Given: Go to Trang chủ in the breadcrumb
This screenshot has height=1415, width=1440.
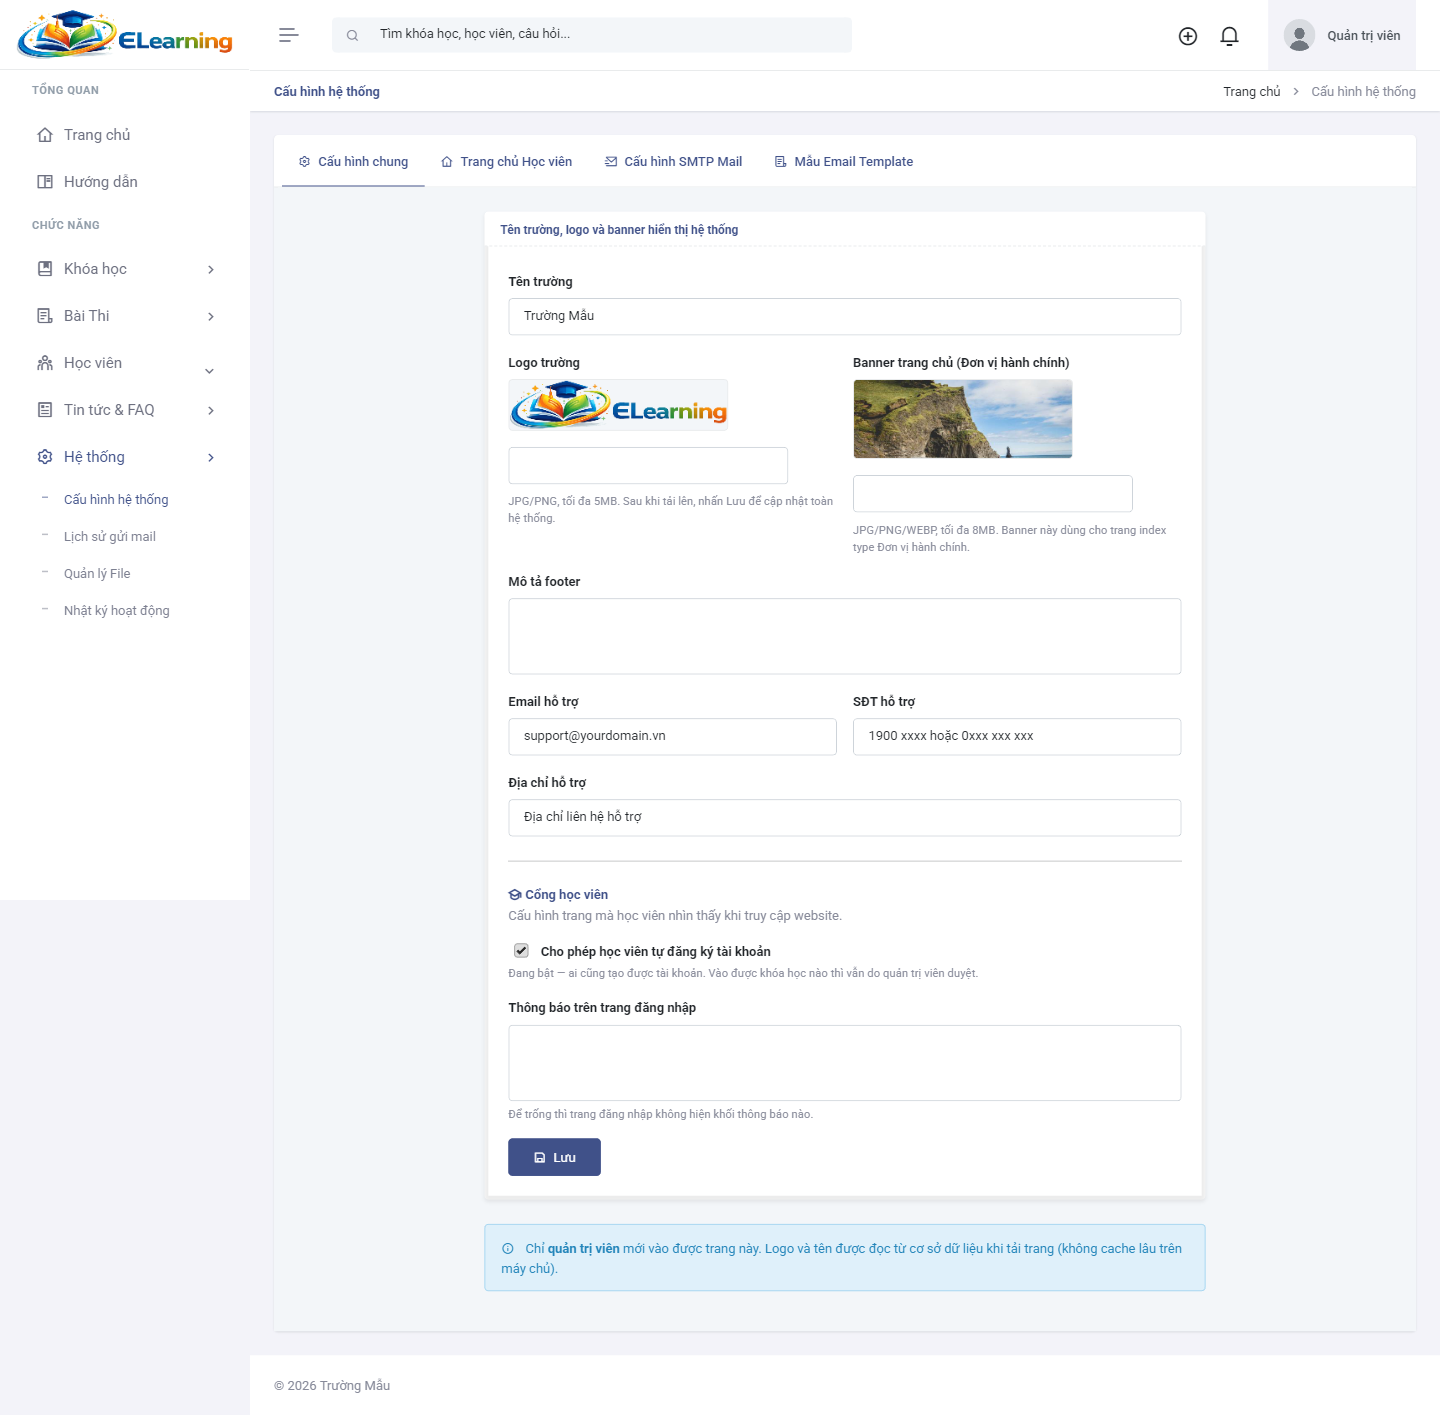Looking at the screenshot, I should pos(1251,92).
